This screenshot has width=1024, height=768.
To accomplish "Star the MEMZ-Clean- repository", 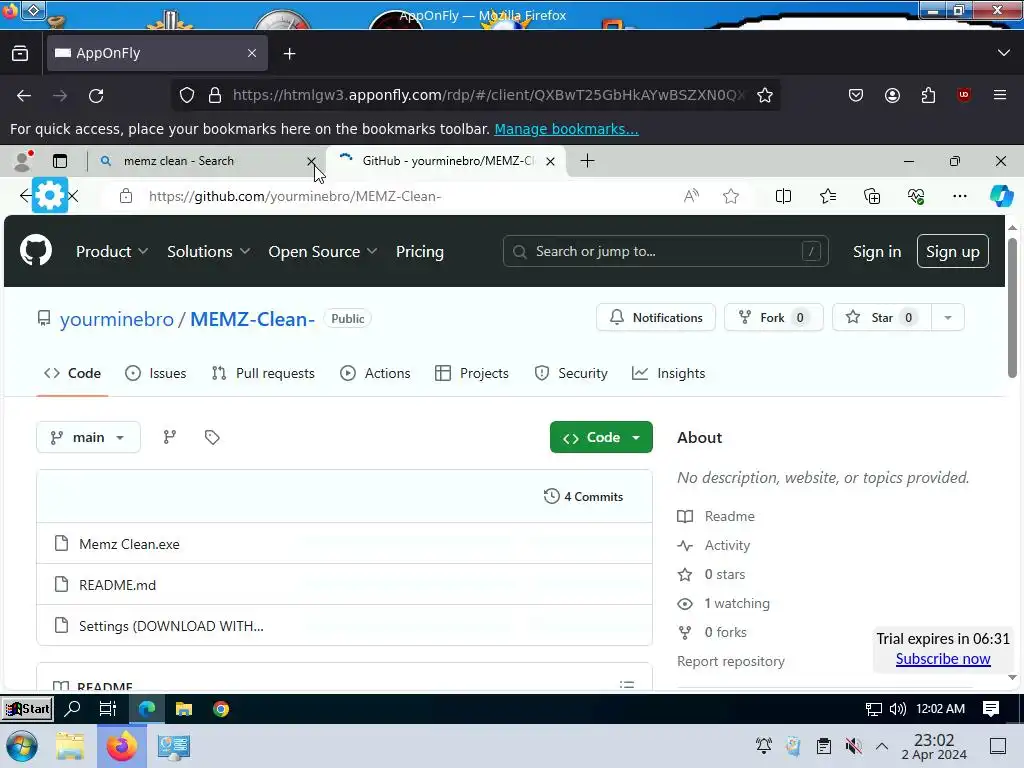I will point(882,317).
